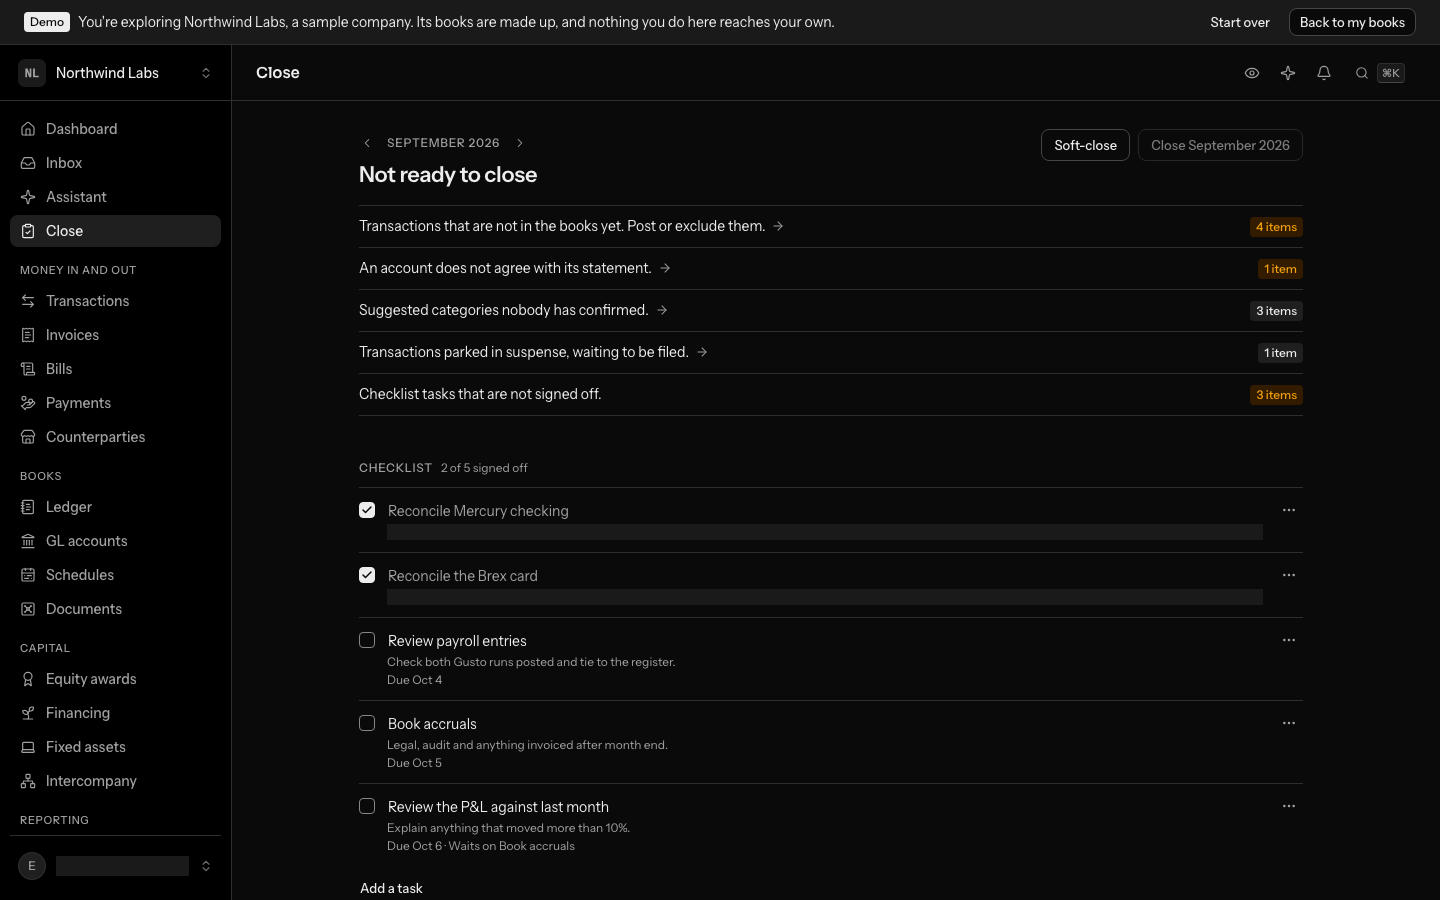Open Northwind Labs company switcher
The image size is (1440, 900).
coord(116,73)
